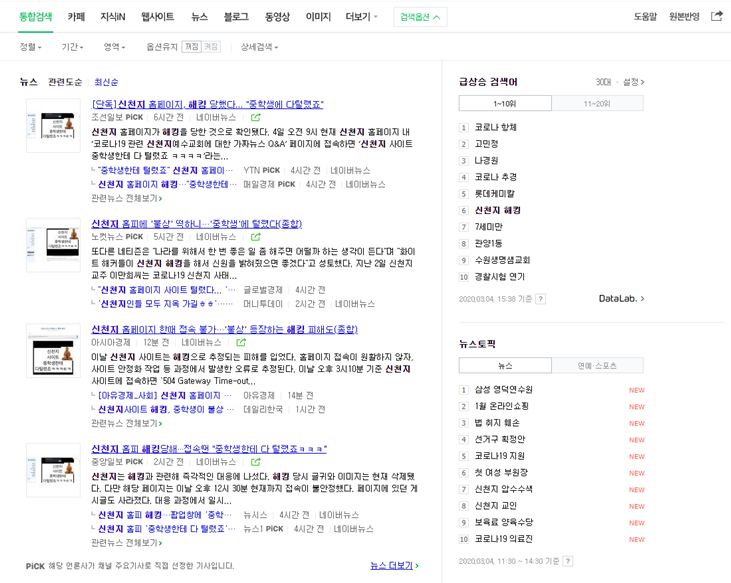The image size is (731, 583).
Task: Click the help question mark under 급상승 검색어
Action: coord(540,299)
